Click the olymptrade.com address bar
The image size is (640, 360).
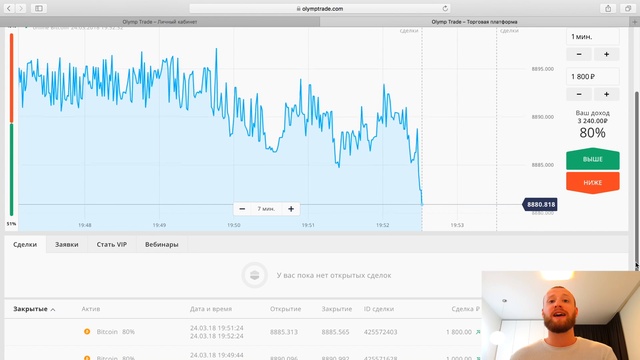pyautogui.click(x=320, y=8)
